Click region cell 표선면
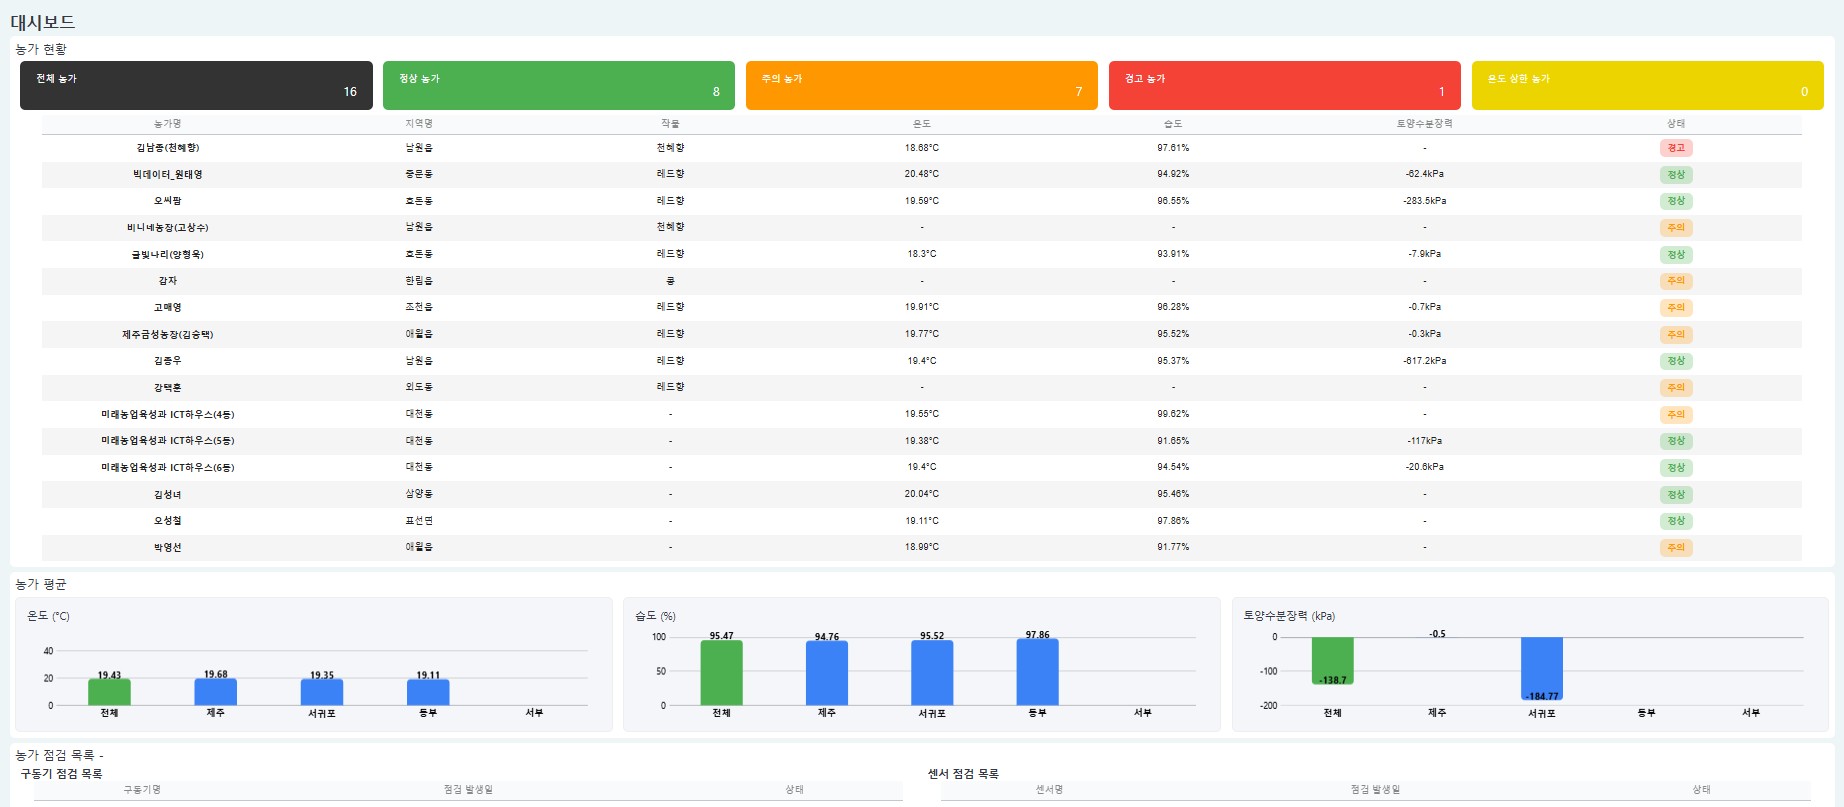This screenshot has height=807, width=1844. (419, 521)
